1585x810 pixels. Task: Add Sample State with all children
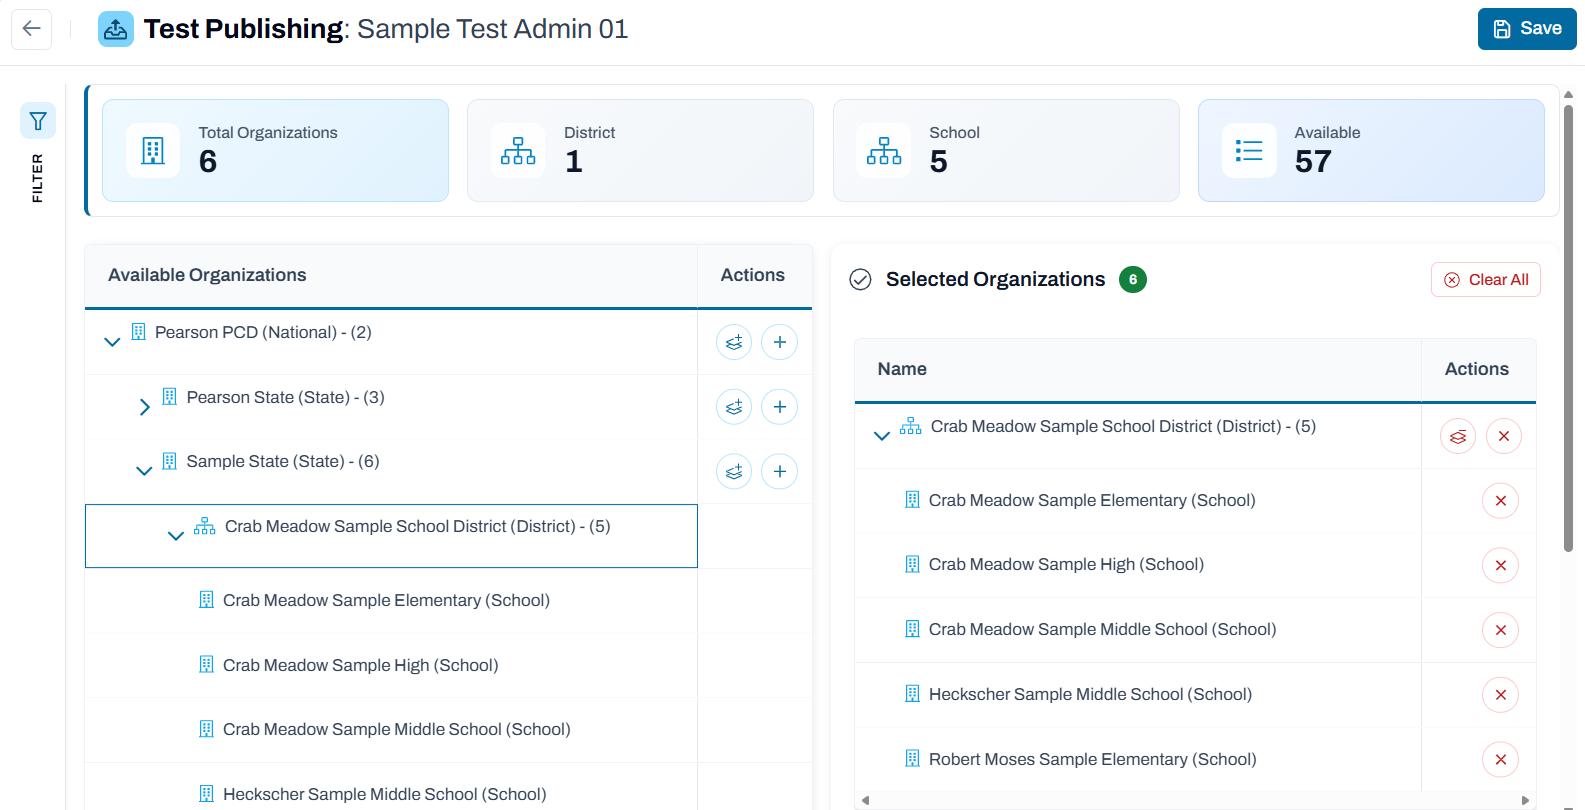(734, 471)
